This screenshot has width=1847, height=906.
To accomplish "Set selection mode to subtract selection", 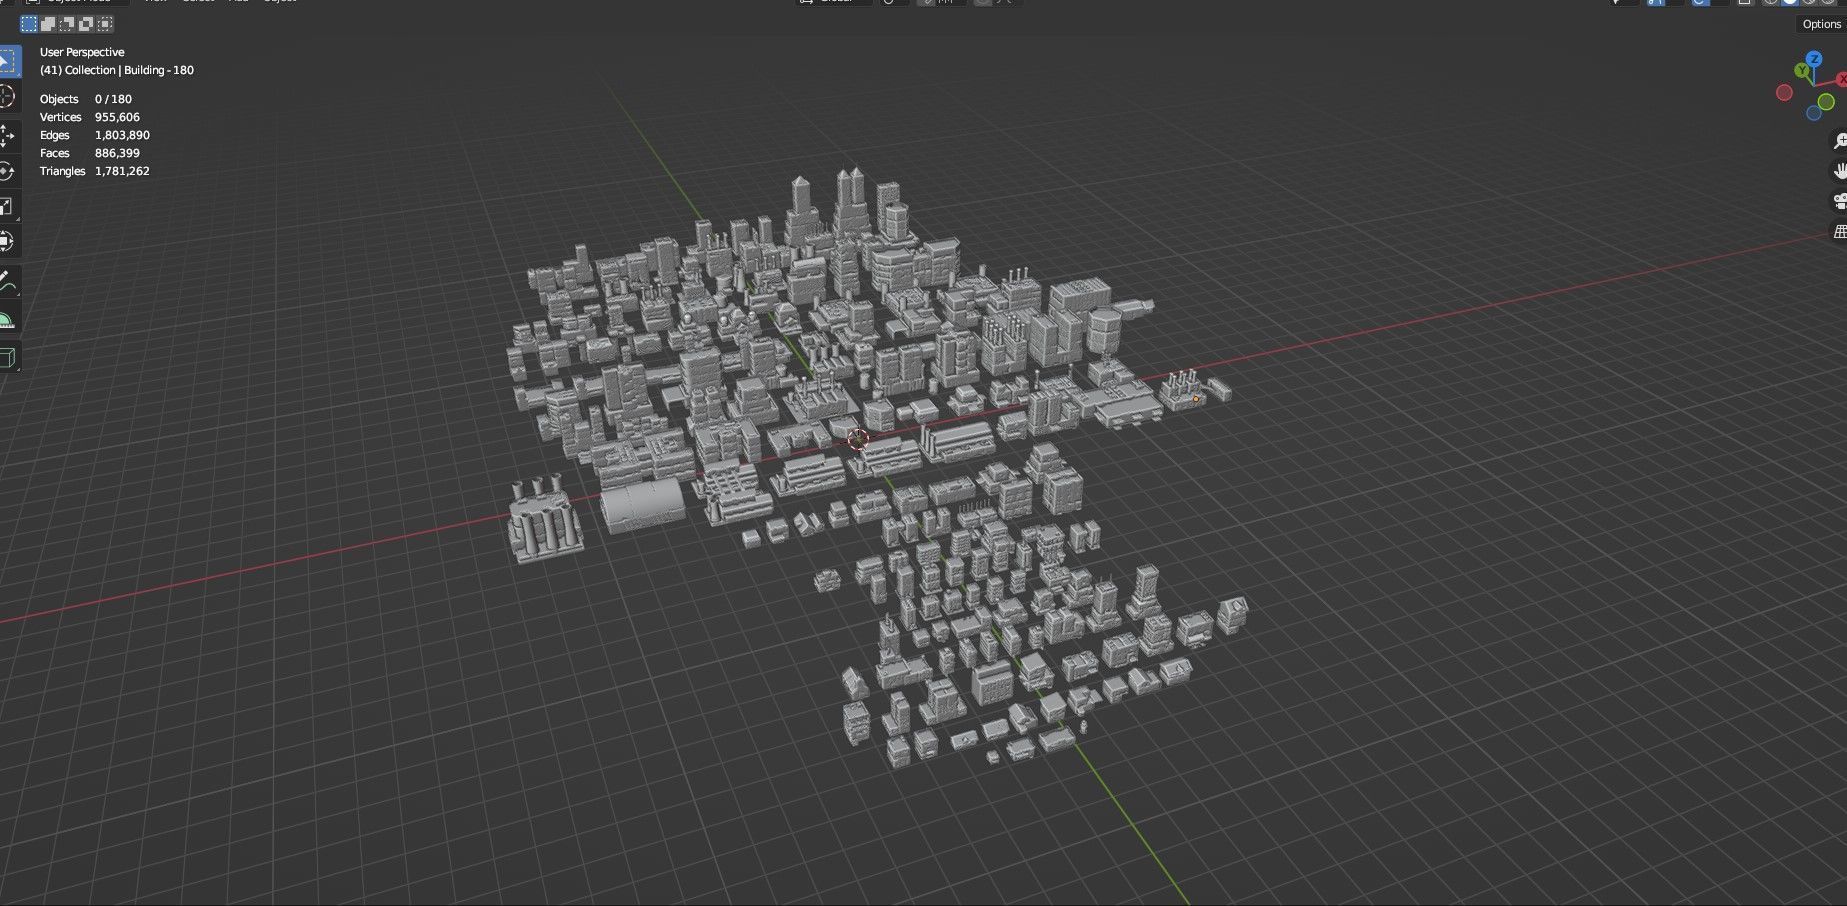I will point(67,23).
